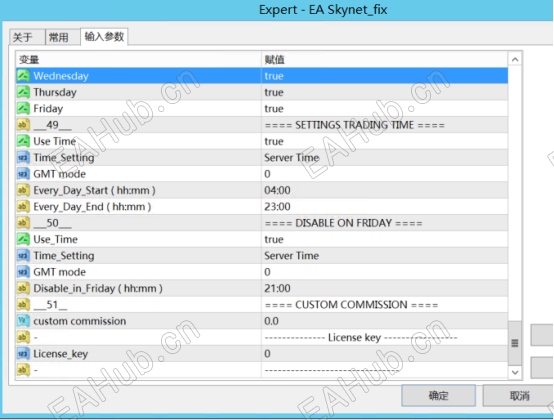This screenshot has height=420, width=554.
Task: Click the Wednesday row boolean icon
Action: 23,76
